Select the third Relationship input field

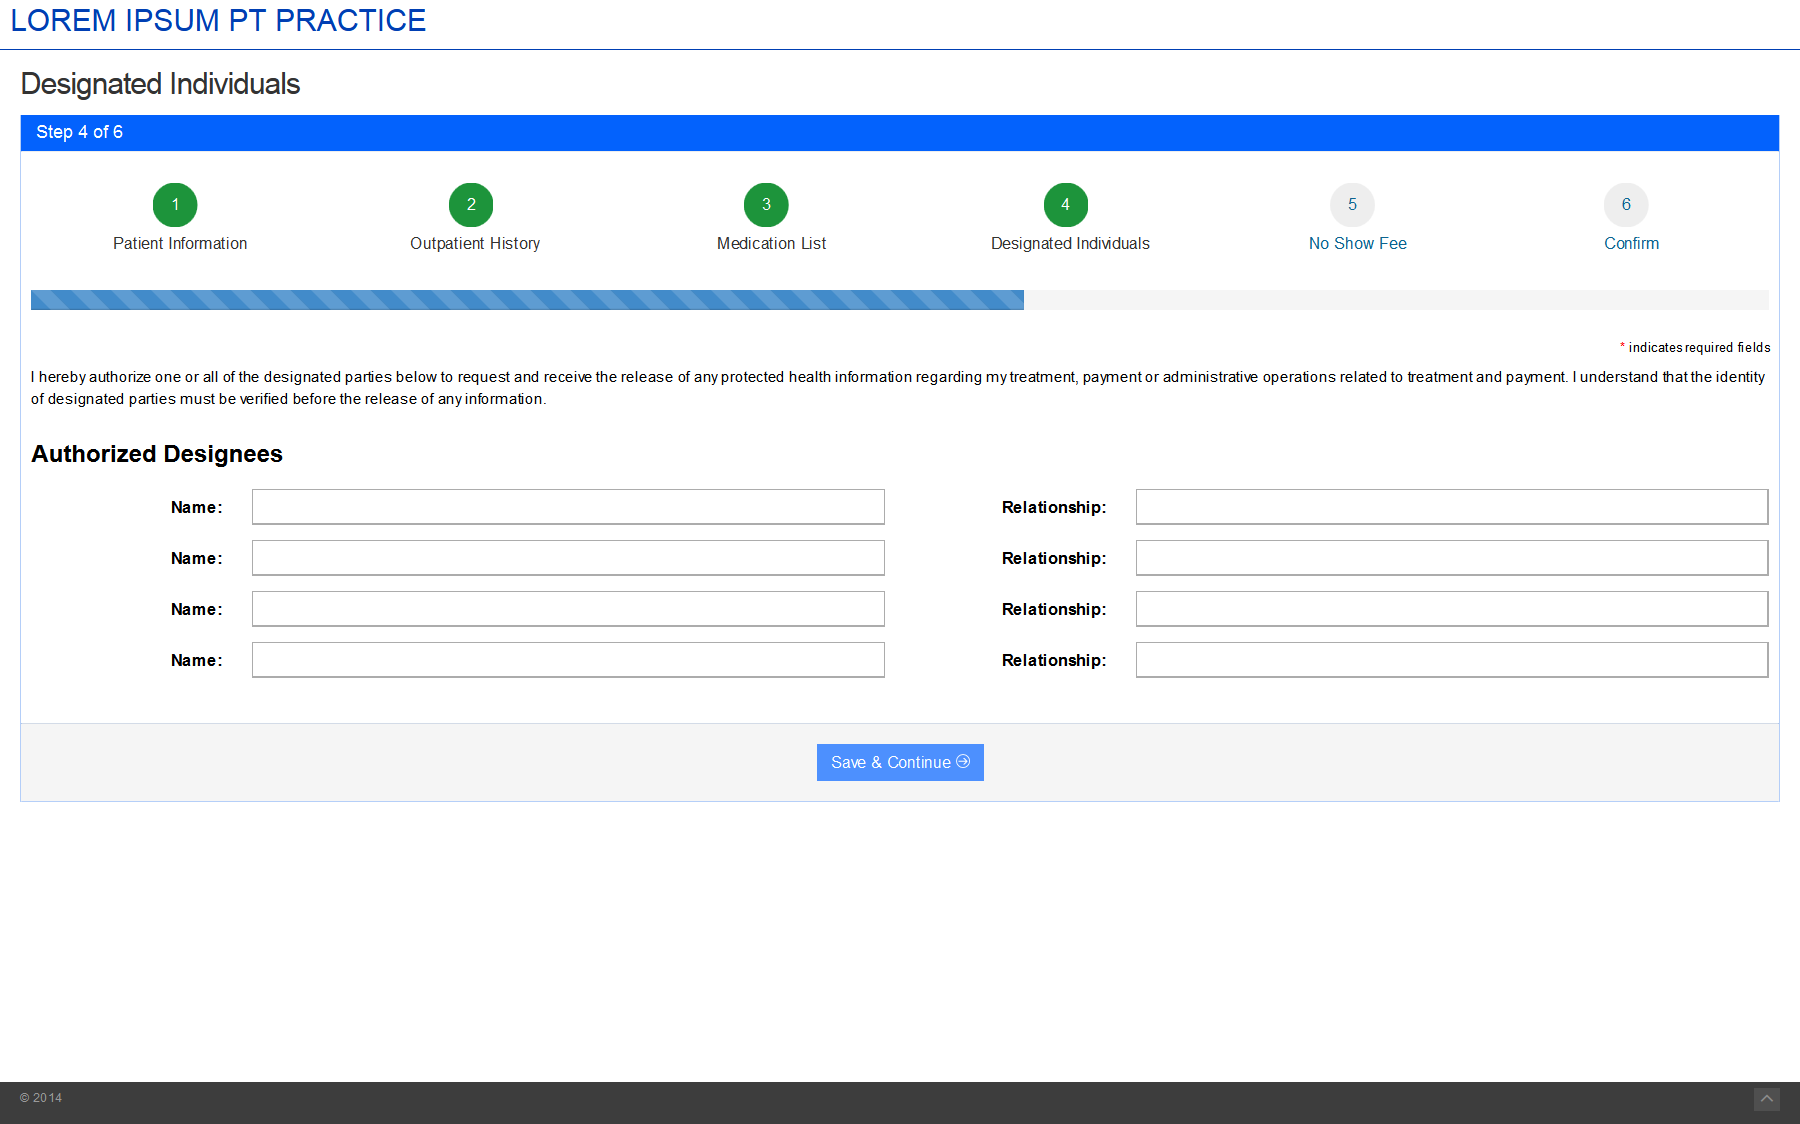click(x=1451, y=609)
